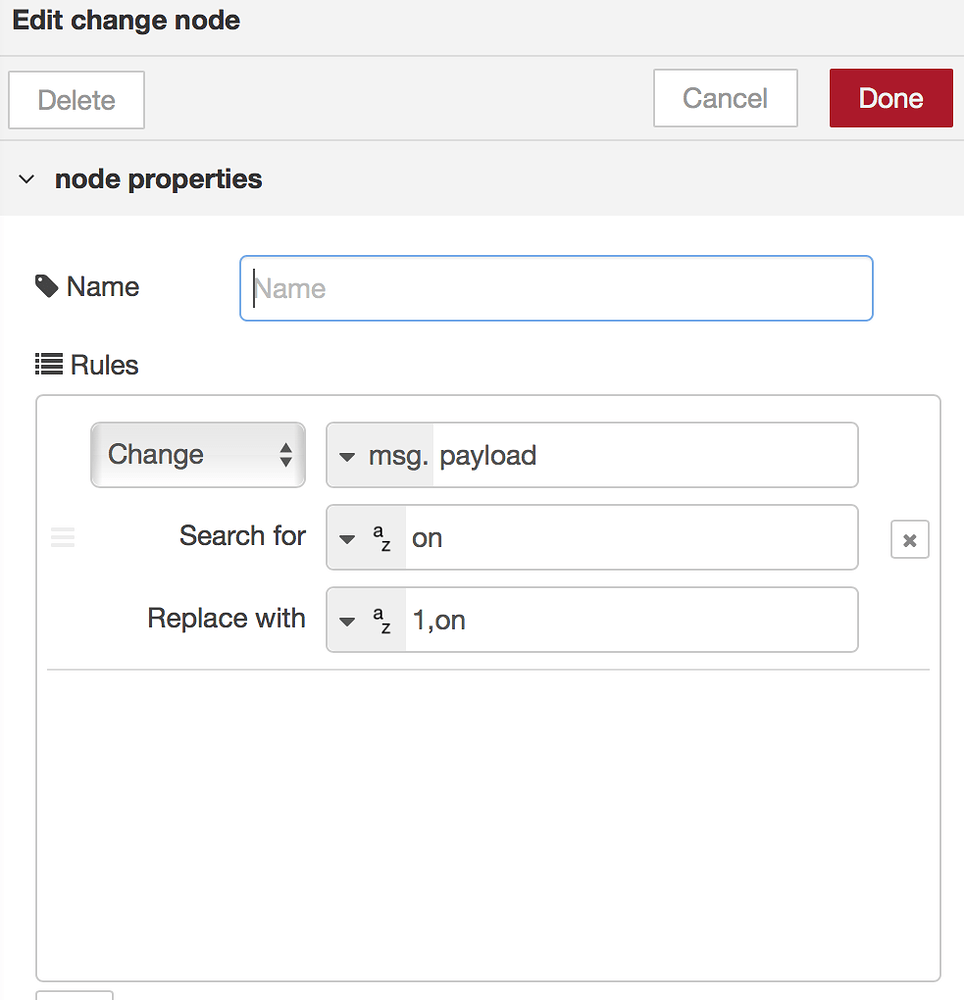
Task: Select the node properties heading
Action: 158,179
